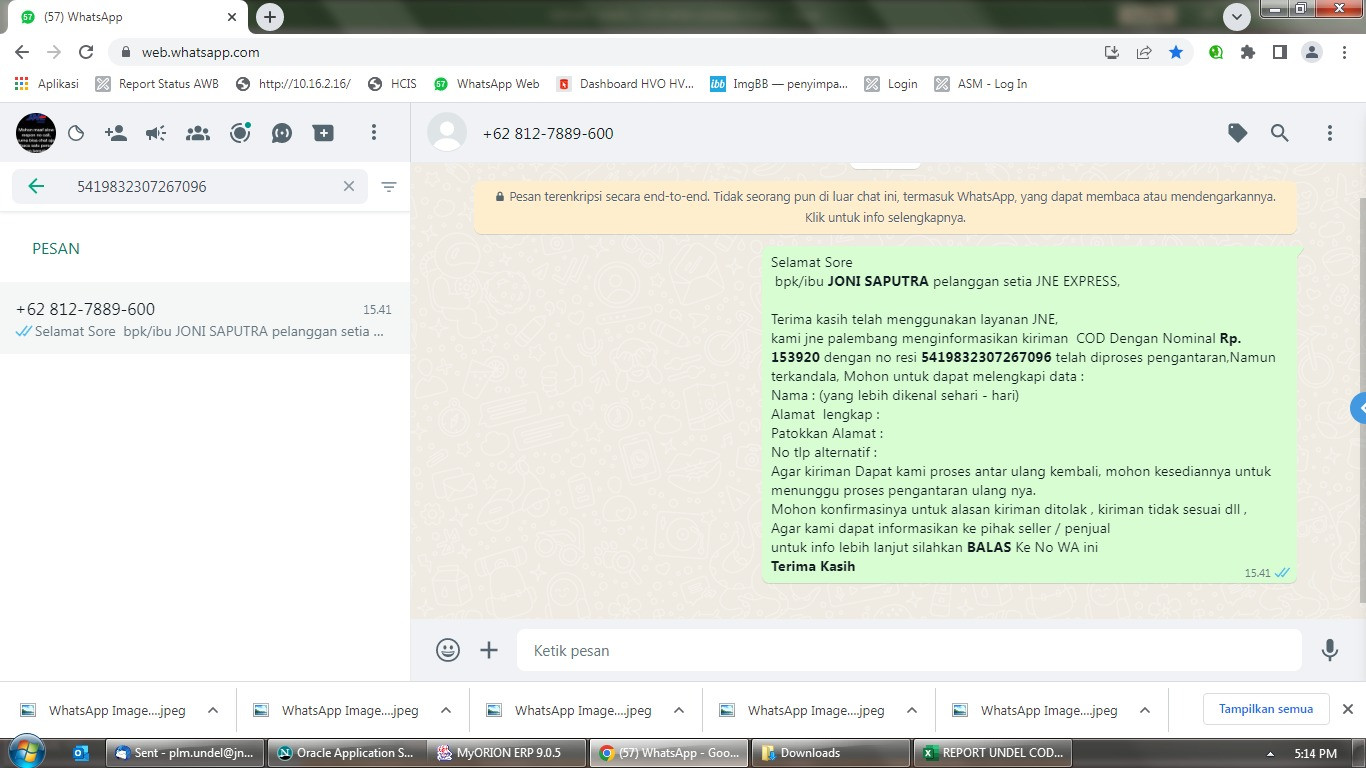Open the Channels chat-bubble icon
The width and height of the screenshot is (1366, 768).
pyautogui.click(x=282, y=133)
